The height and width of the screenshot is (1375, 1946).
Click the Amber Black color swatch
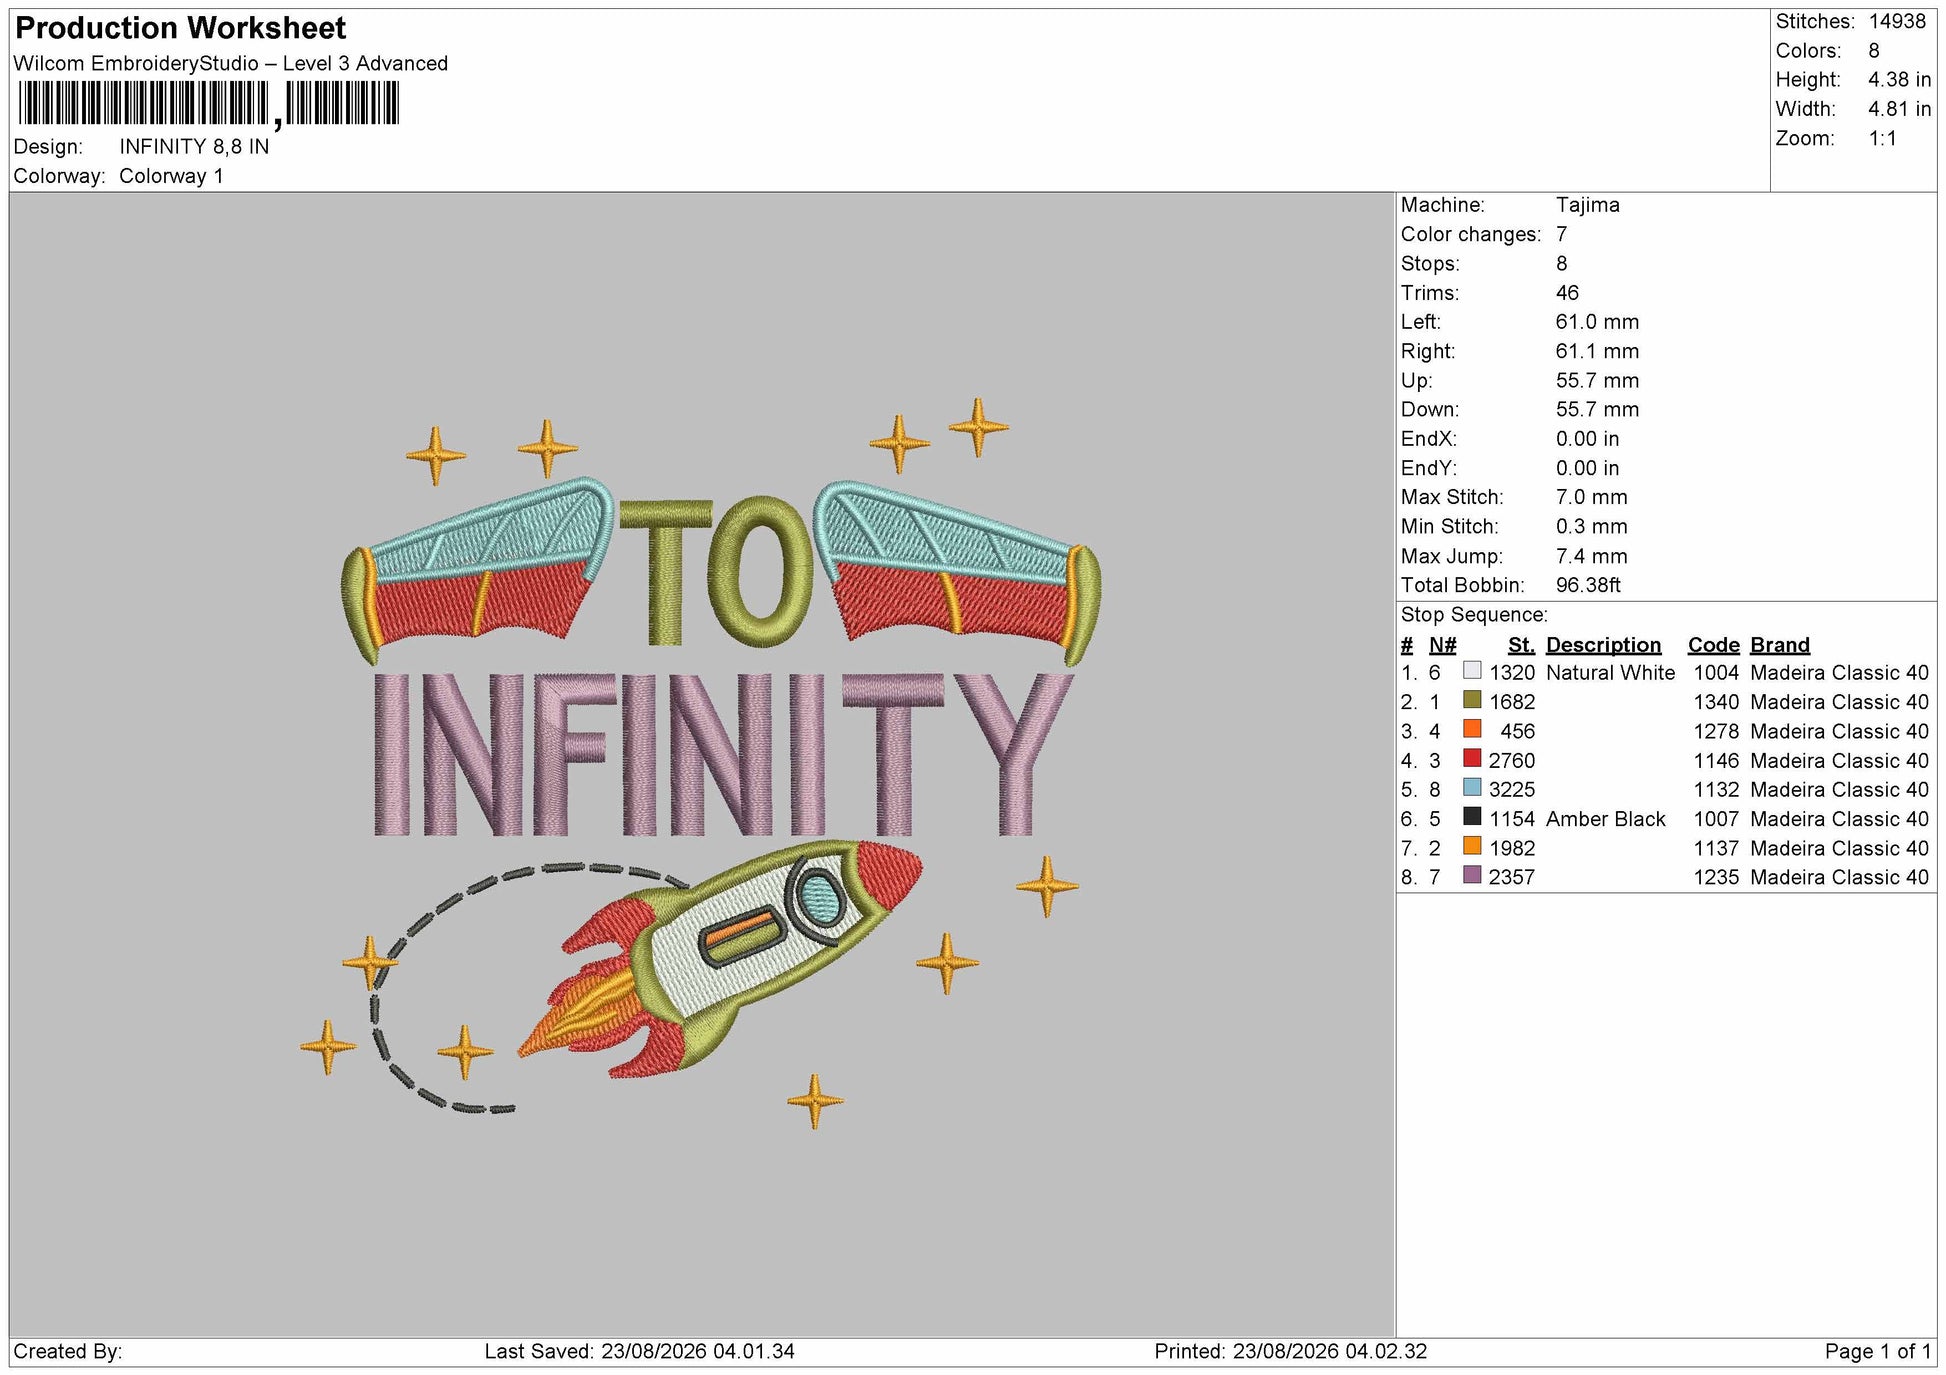click(x=1471, y=817)
